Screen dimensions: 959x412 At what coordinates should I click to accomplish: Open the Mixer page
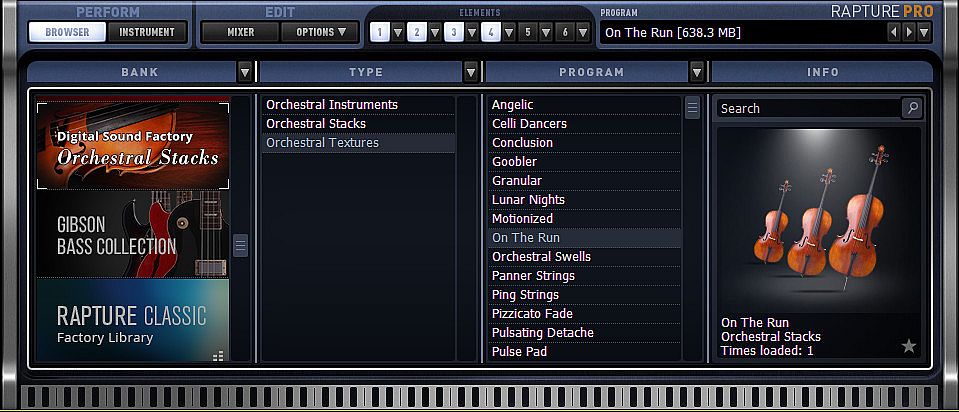[x=240, y=32]
